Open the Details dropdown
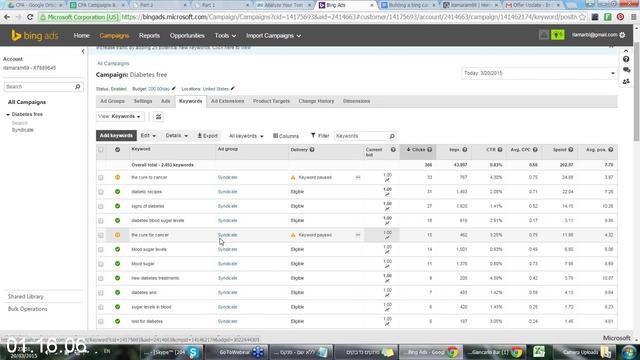 click(x=177, y=136)
